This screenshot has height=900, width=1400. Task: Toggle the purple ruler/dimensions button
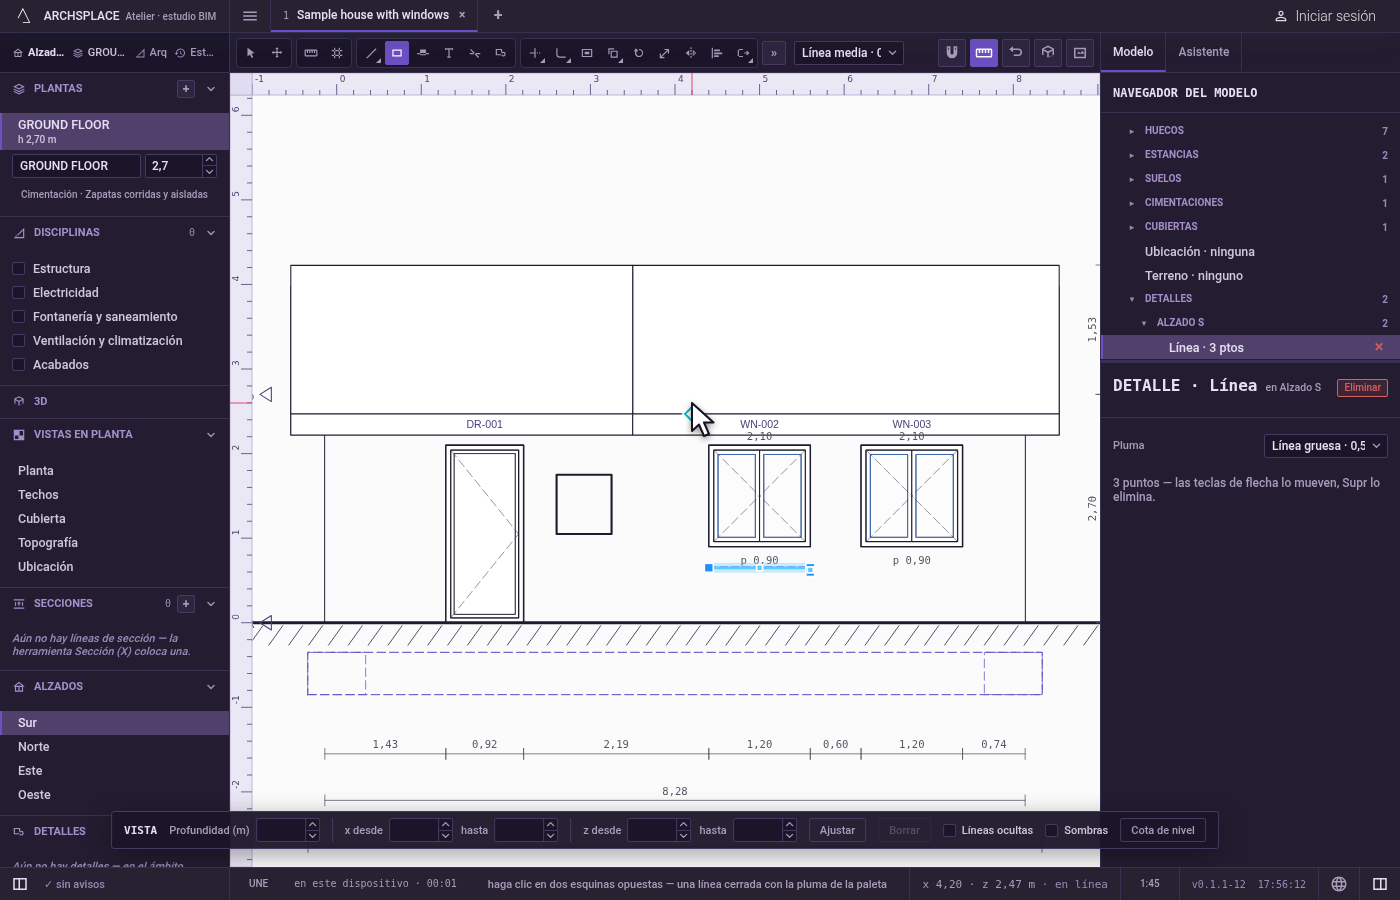984,53
